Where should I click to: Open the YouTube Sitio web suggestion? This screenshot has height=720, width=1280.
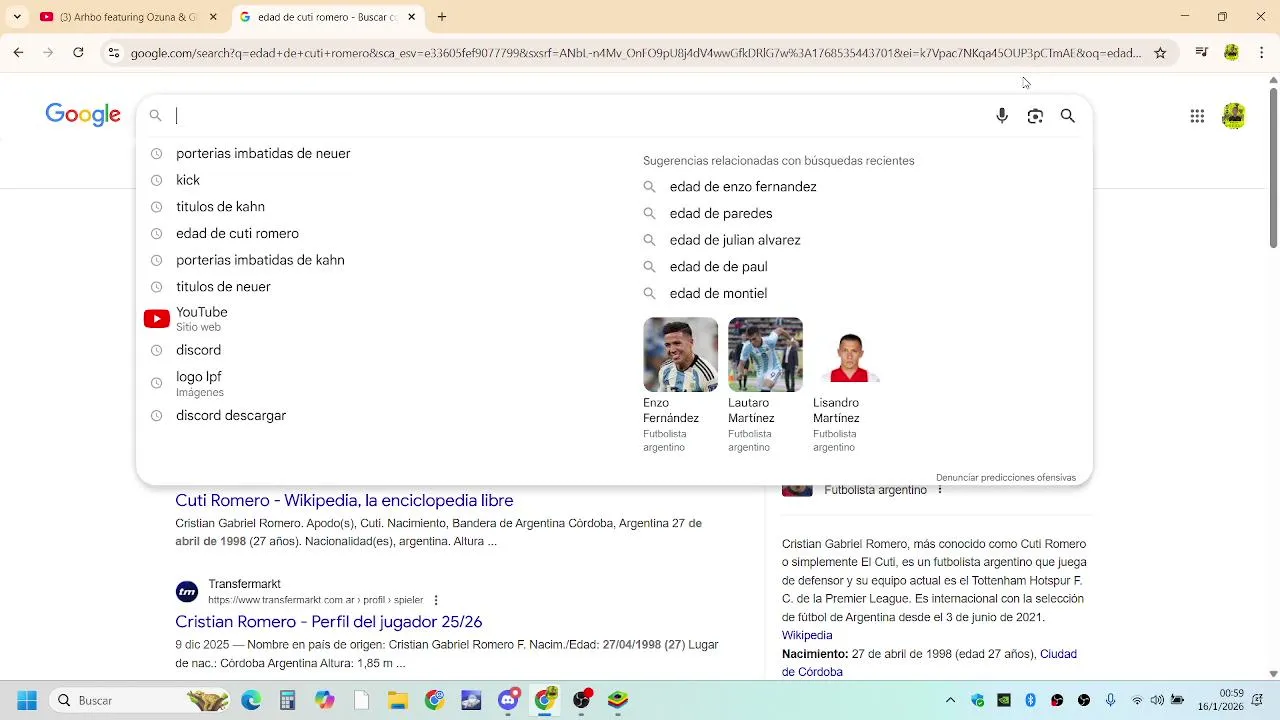(201, 319)
